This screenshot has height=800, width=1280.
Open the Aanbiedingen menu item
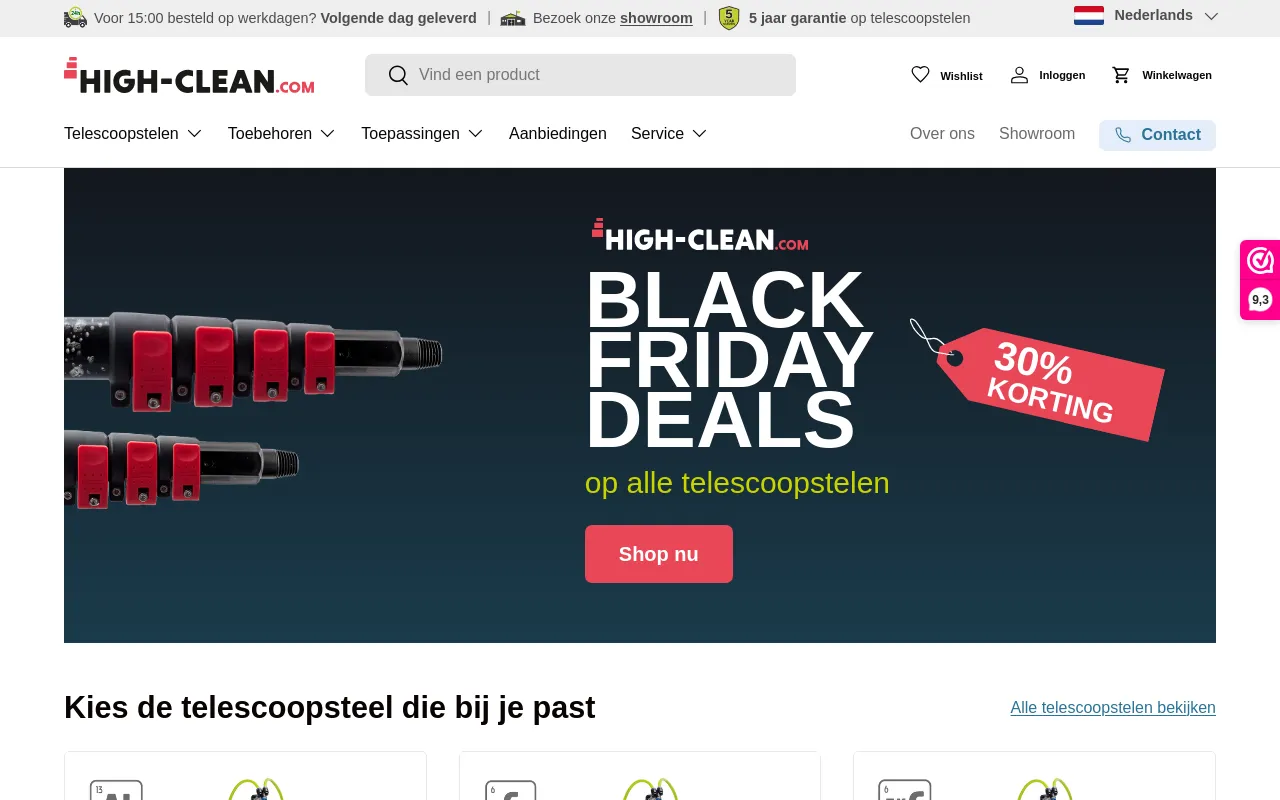click(558, 133)
